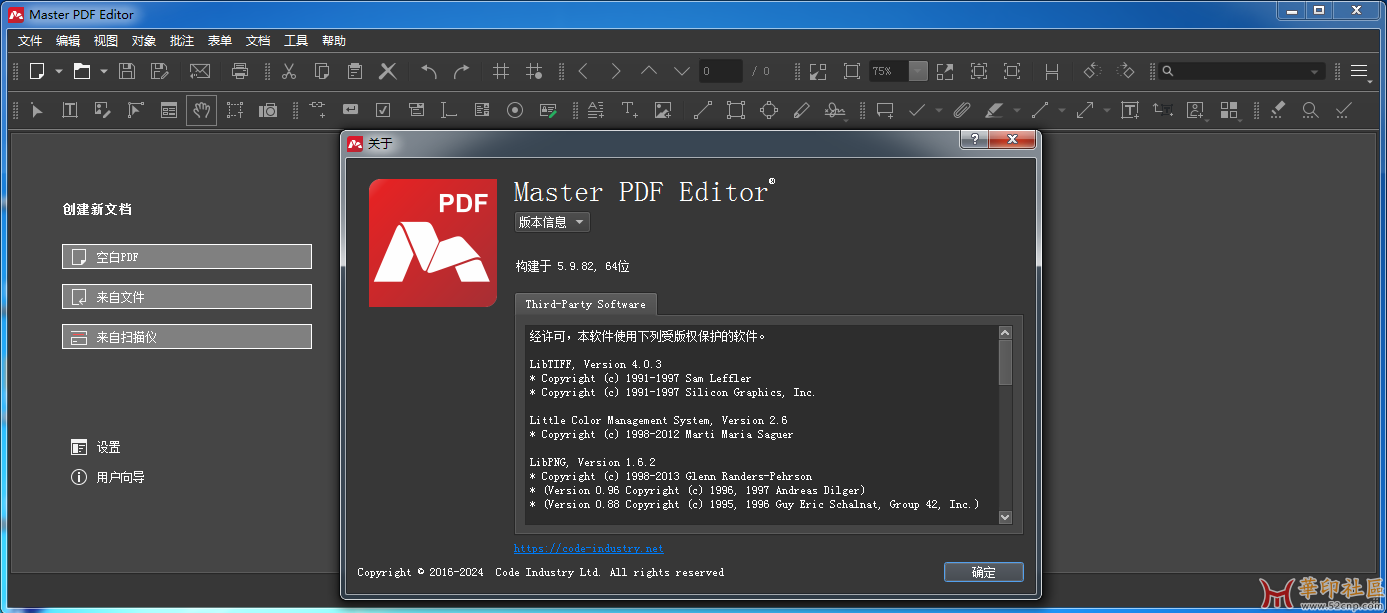Open 设置 on the start page
1387x613 pixels.
tap(96, 447)
